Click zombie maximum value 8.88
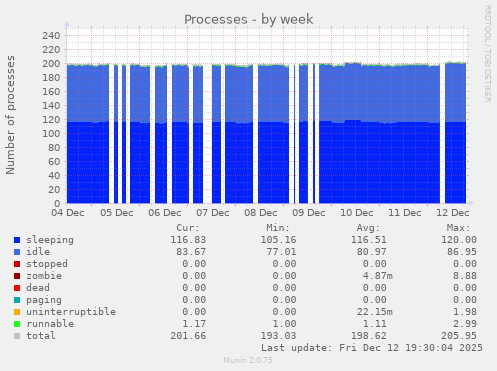The image size is (497, 371). pos(465,276)
